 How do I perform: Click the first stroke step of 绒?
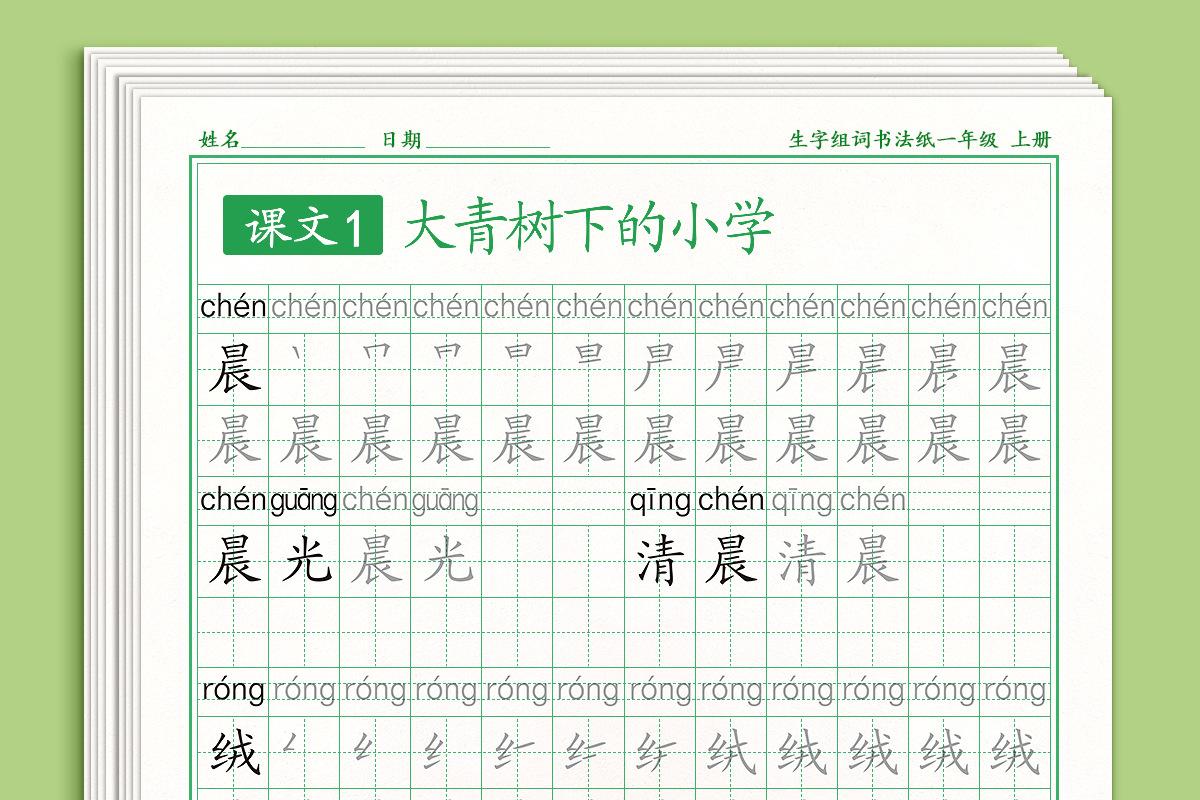291,743
